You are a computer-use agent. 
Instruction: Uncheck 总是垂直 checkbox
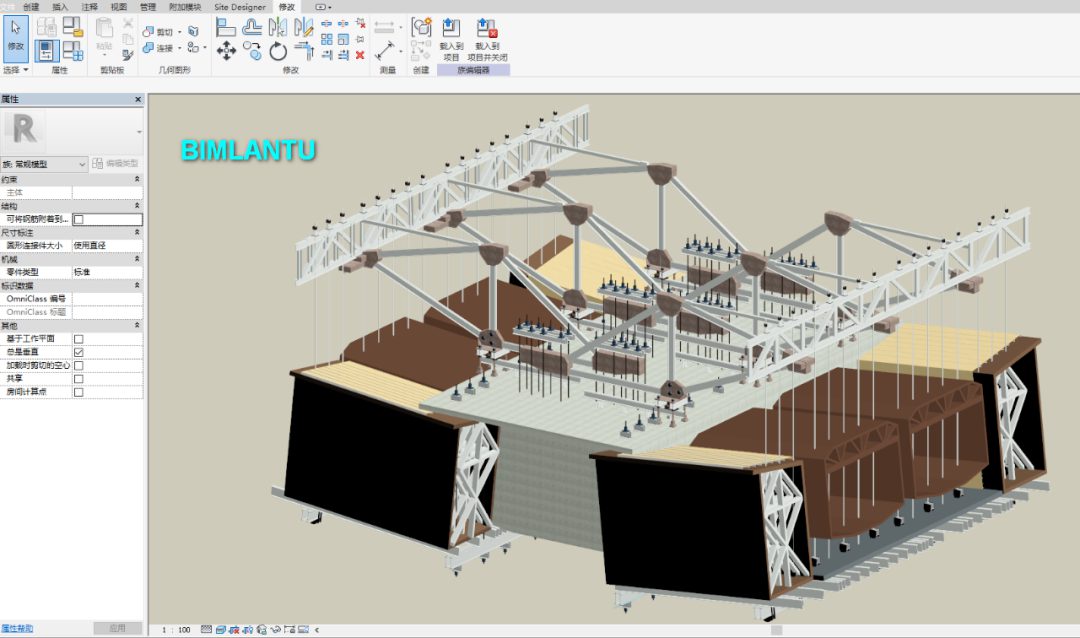(79, 352)
